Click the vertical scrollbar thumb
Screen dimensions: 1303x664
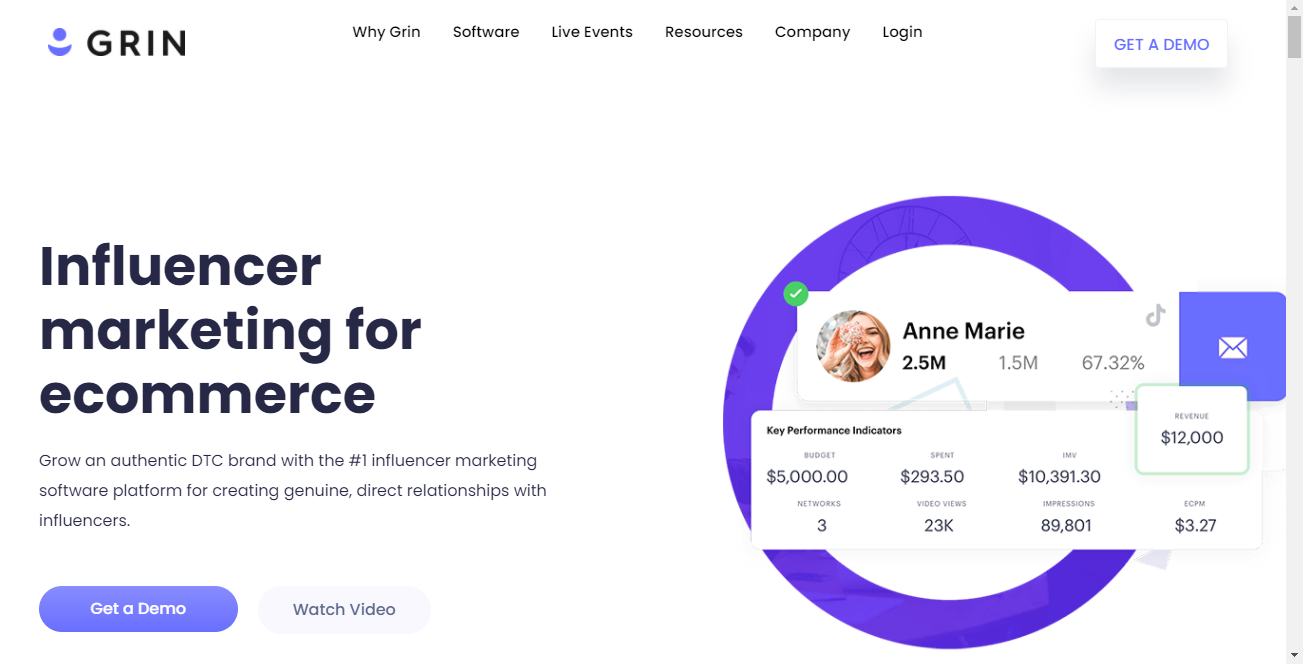1294,38
